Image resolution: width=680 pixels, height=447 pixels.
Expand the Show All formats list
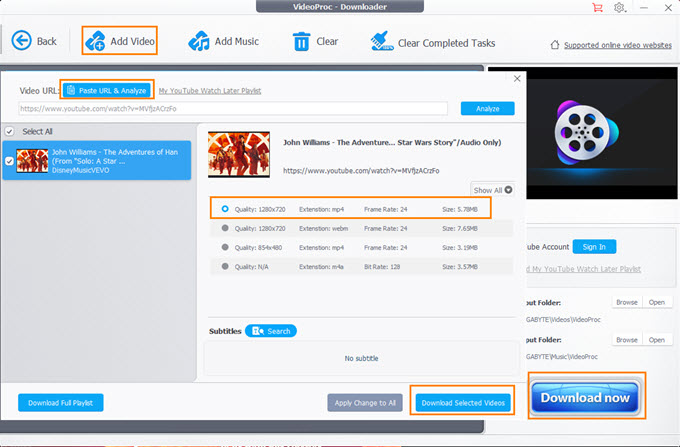tap(493, 190)
